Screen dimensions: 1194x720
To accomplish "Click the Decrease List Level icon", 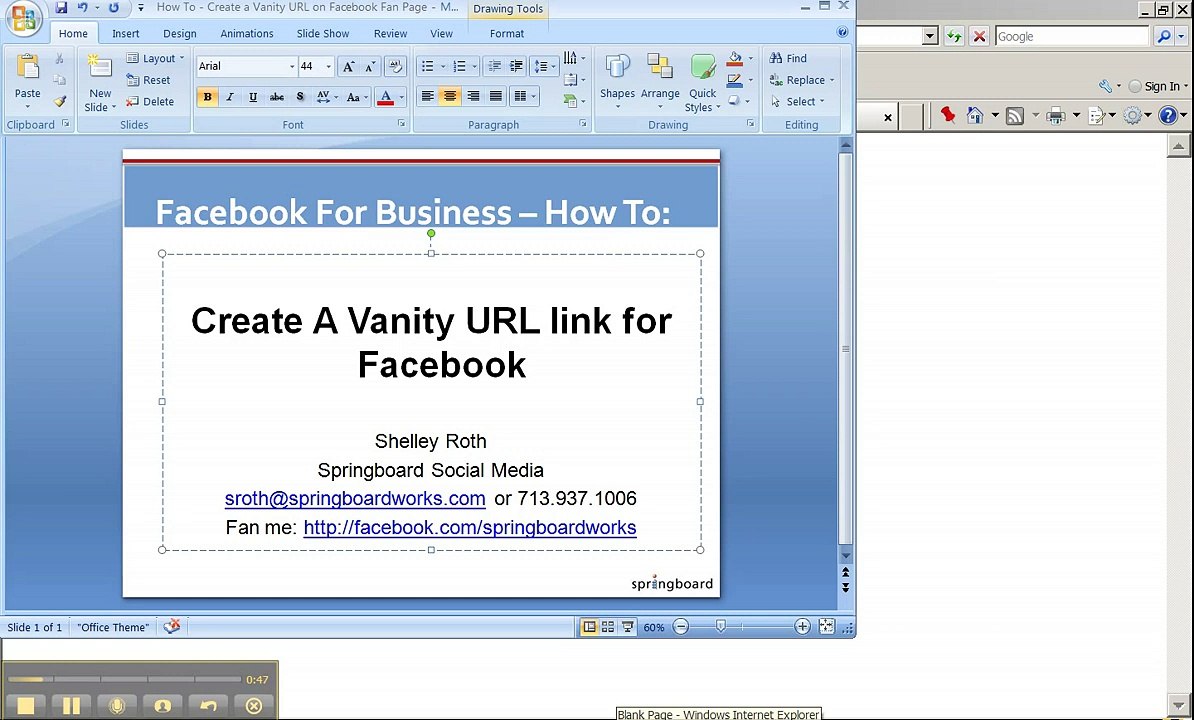I will click(x=493, y=66).
